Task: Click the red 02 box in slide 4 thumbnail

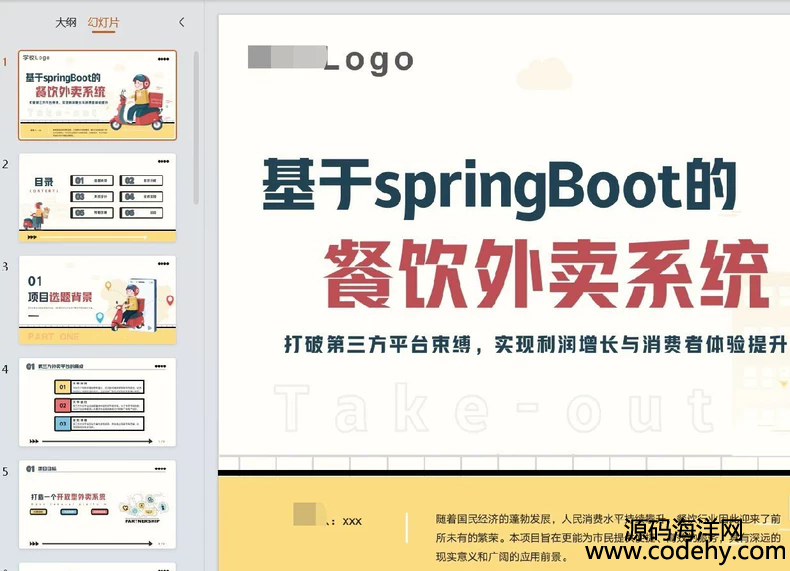Action: pos(62,405)
